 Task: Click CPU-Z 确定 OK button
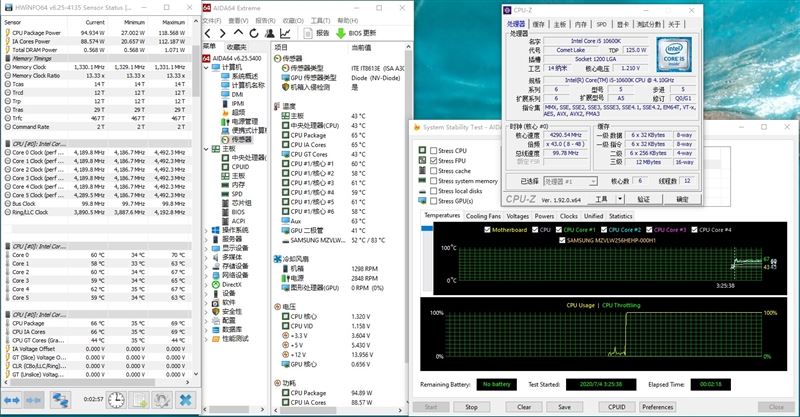682,199
